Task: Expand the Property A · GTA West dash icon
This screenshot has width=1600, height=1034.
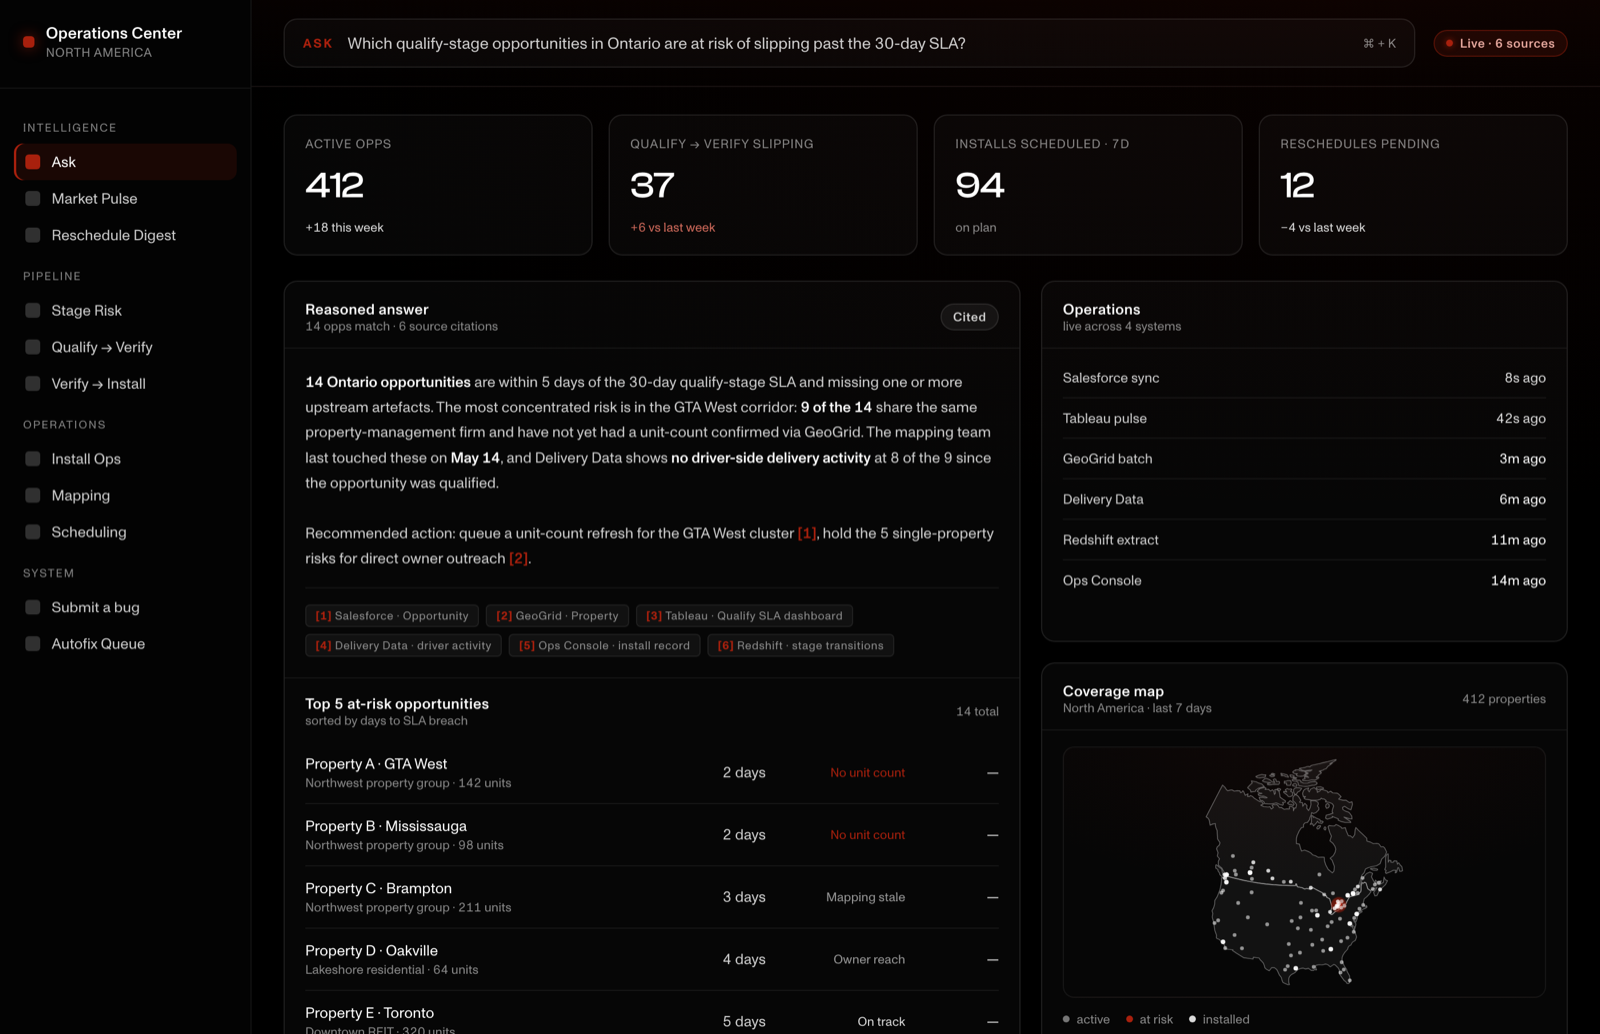Action: pyautogui.click(x=992, y=773)
